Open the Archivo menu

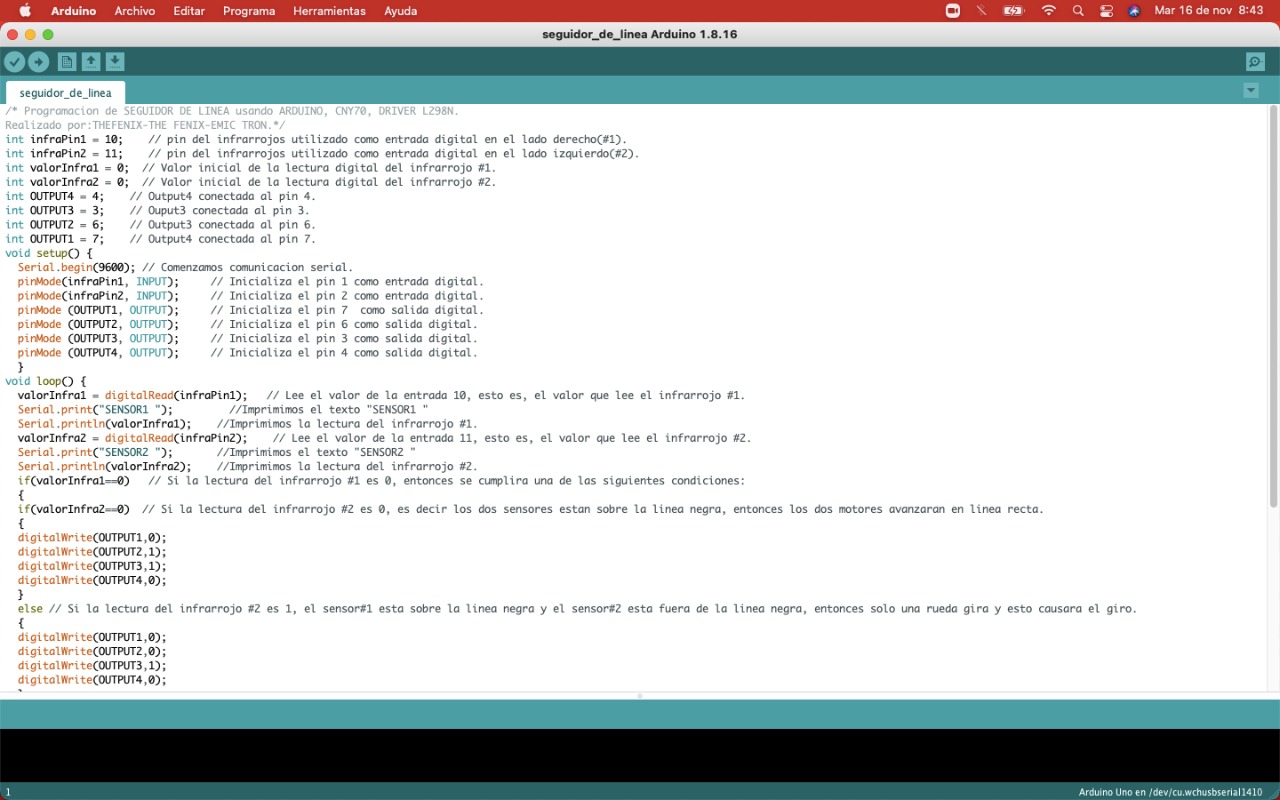coord(135,11)
